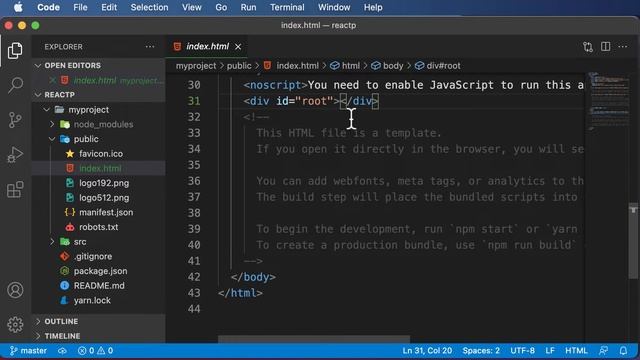Image resolution: width=640 pixels, height=360 pixels.
Task: Open editor more actions ellipsis
Action: (x=623, y=47)
